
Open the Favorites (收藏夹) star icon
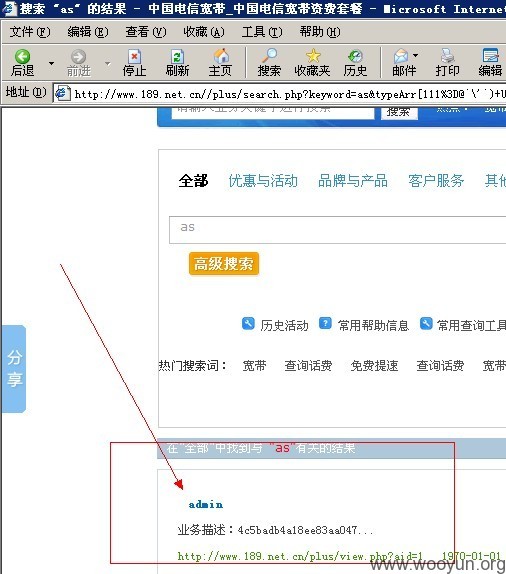click(x=313, y=56)
